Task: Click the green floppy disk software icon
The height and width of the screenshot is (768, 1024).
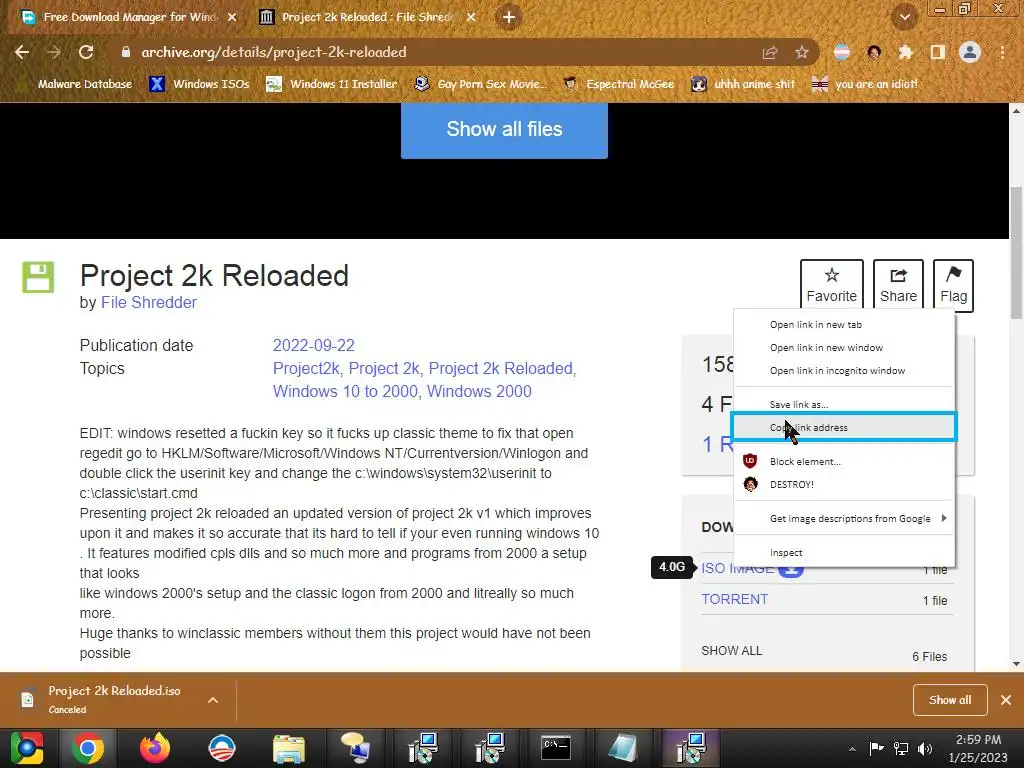Action: click(x=39, y=277)
